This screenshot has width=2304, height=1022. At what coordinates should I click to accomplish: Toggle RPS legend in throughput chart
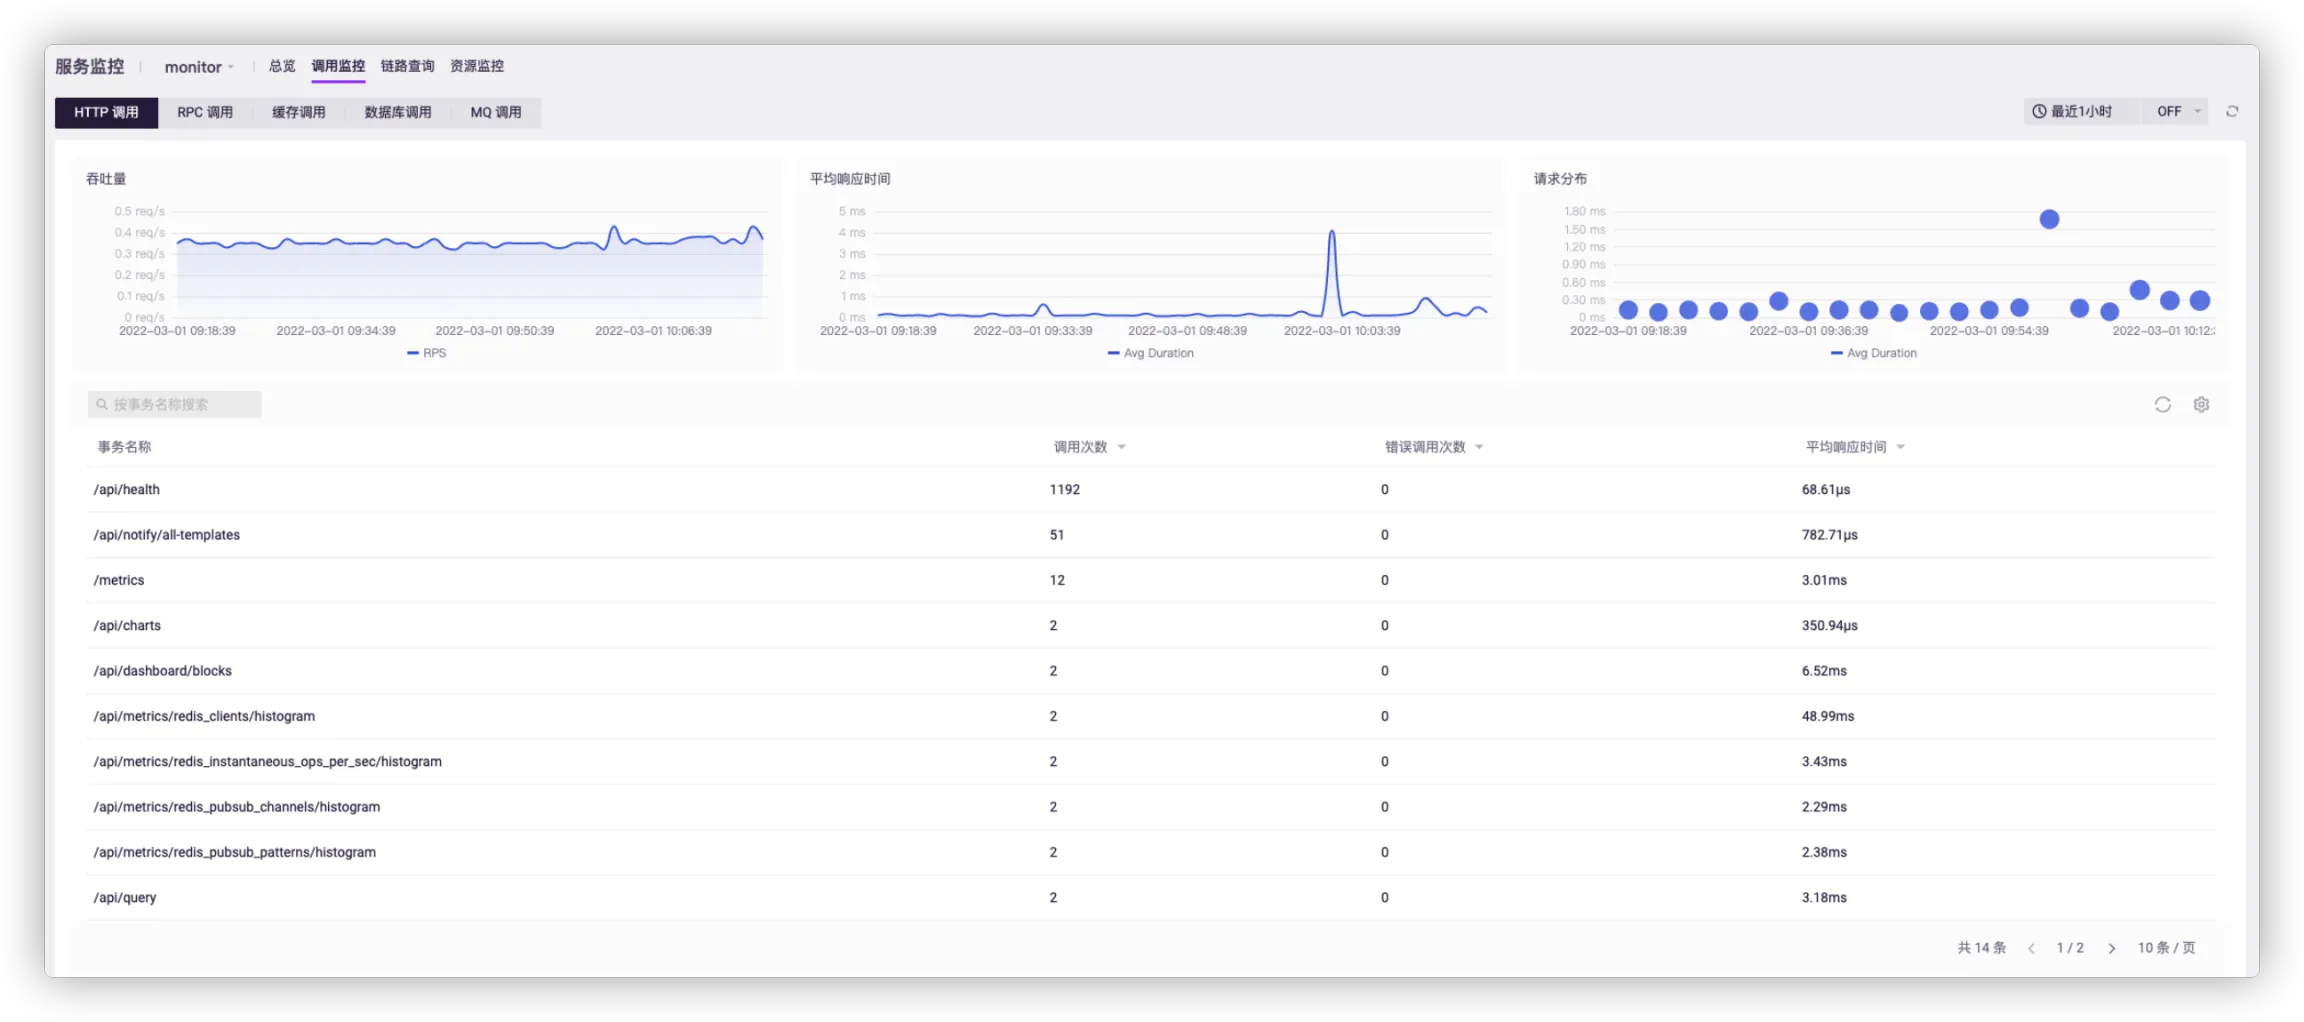pyautogui.click(x=427, y=353)
